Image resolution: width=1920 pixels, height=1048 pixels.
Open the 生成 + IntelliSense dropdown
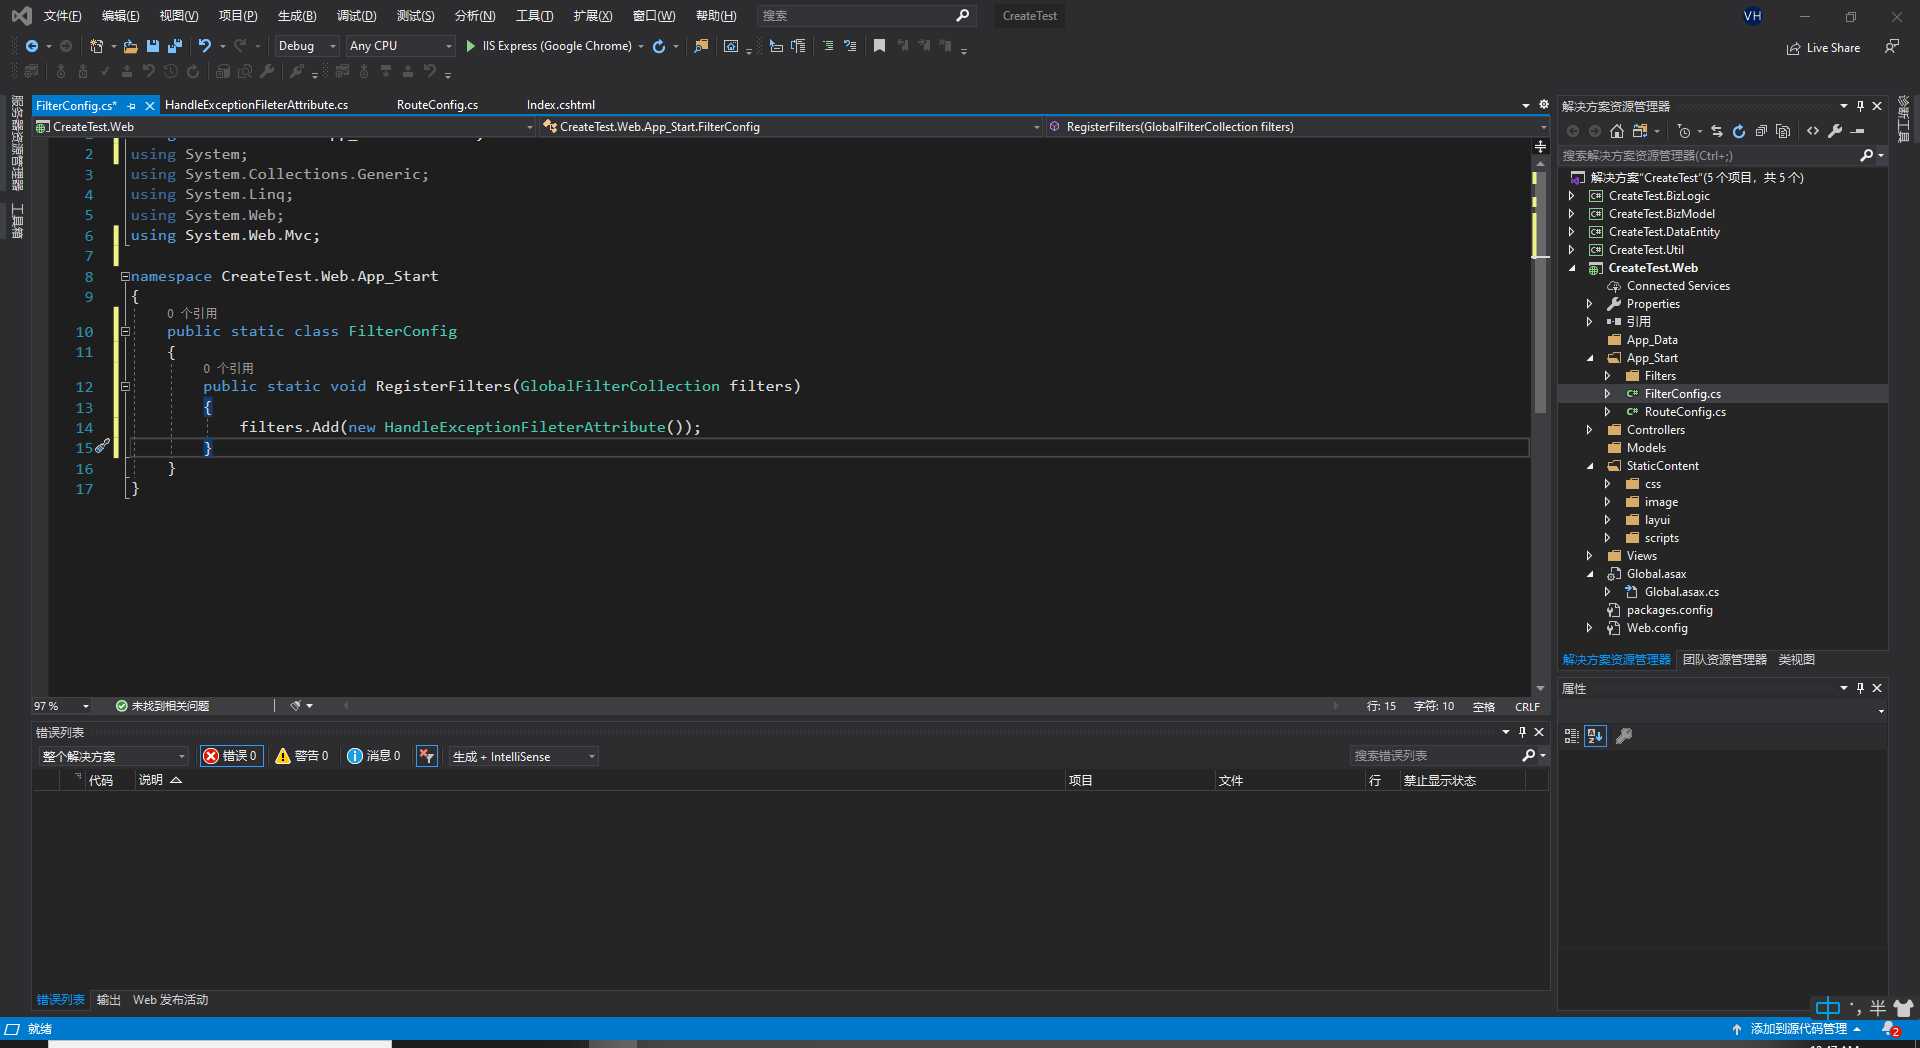(524, 757)
